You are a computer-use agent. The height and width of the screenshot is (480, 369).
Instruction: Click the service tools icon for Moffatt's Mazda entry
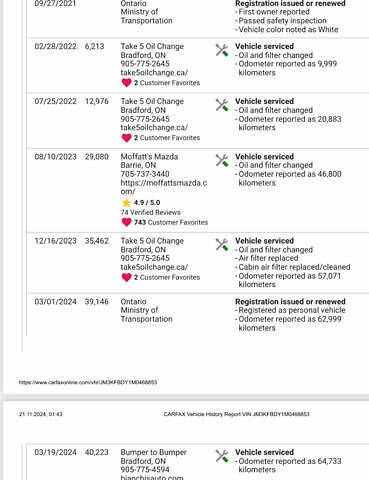222,160
